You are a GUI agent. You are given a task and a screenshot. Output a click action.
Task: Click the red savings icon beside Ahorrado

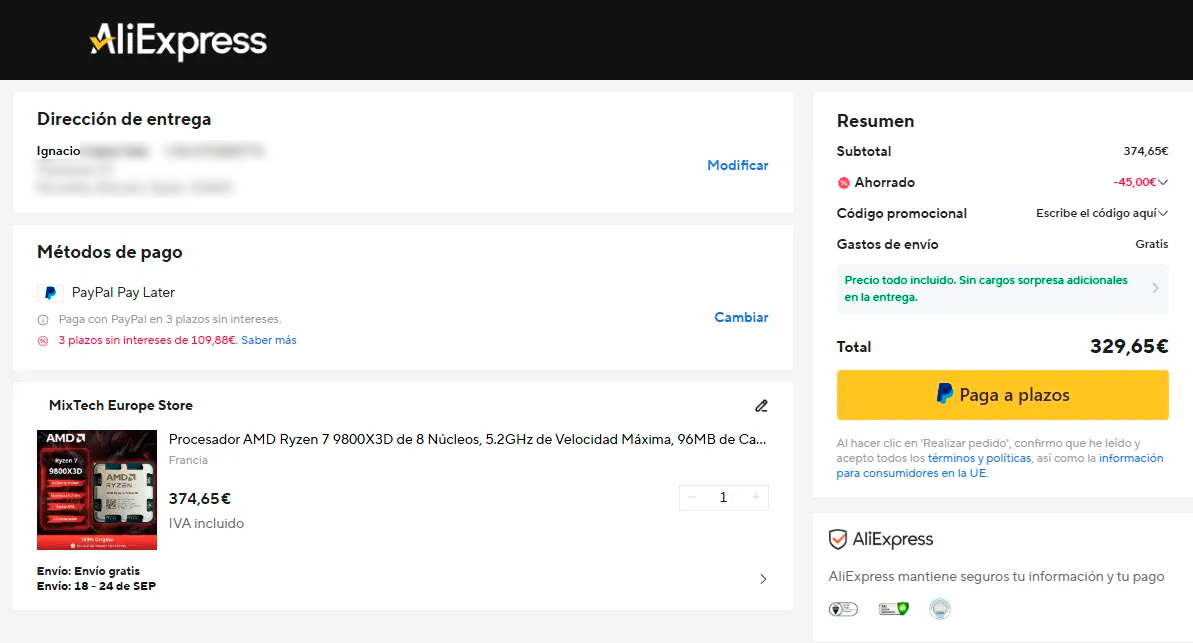(843, 183)
